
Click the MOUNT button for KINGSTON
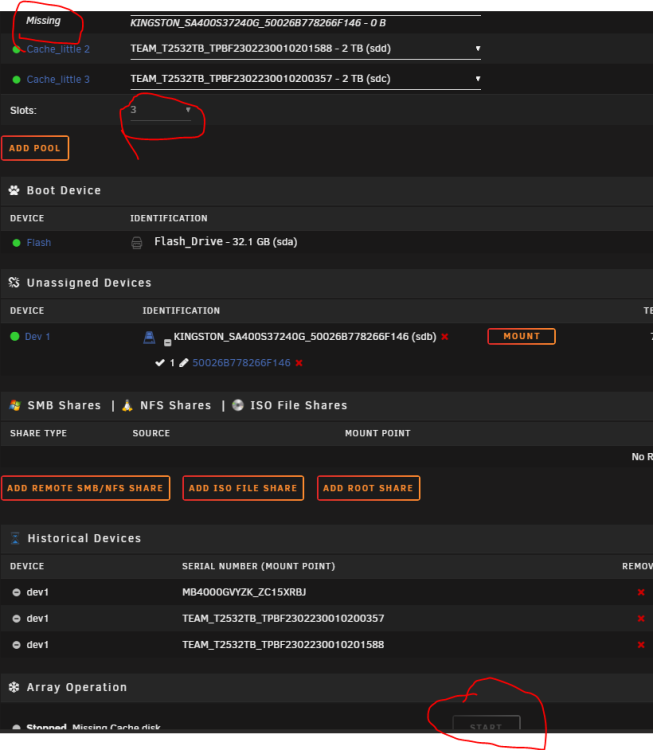pyautogui.click(x=521, y=336)
